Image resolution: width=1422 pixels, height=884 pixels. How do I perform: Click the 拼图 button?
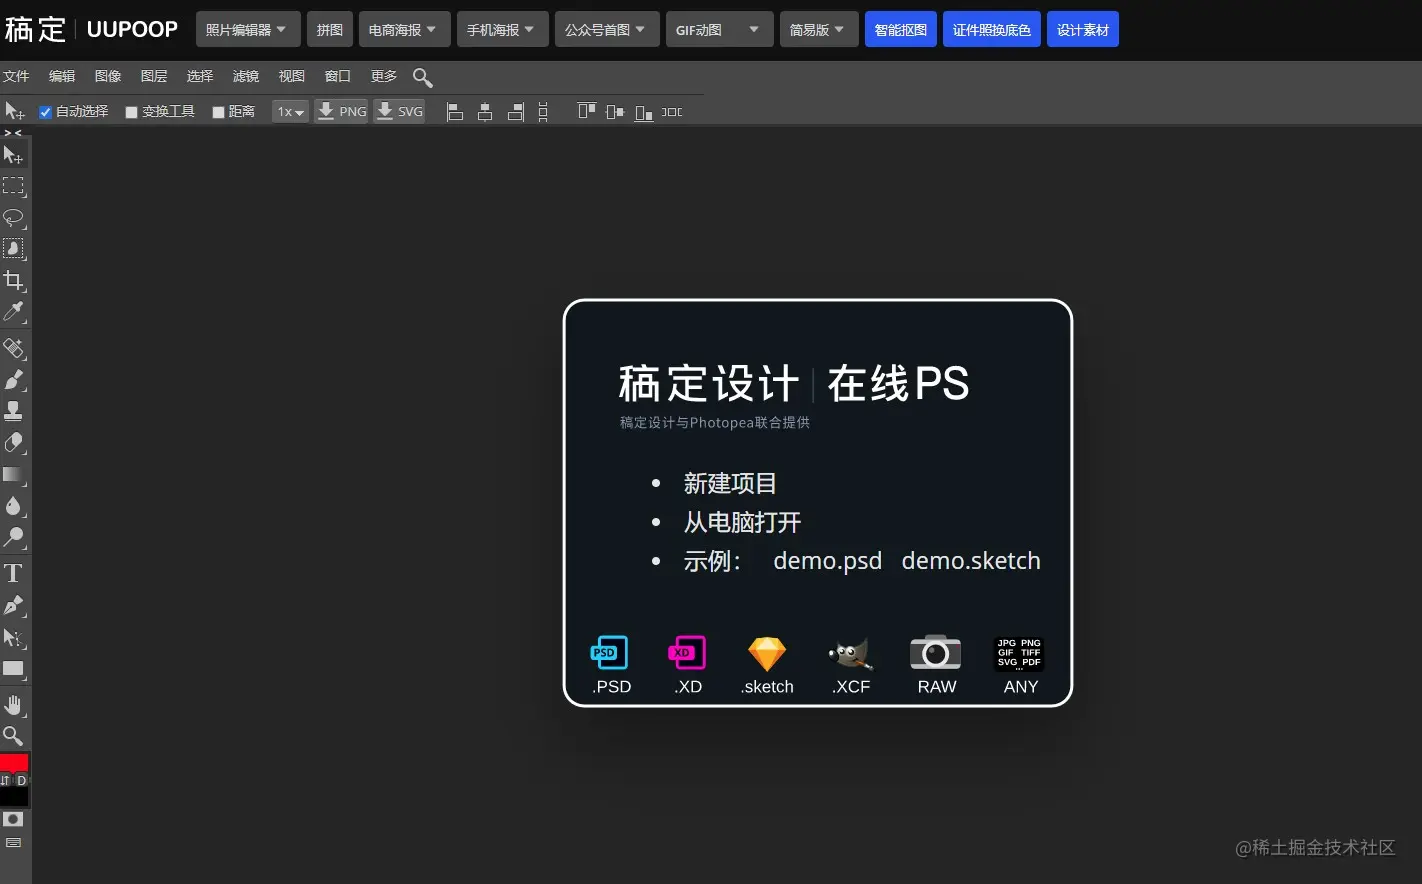tap(330, 30)
